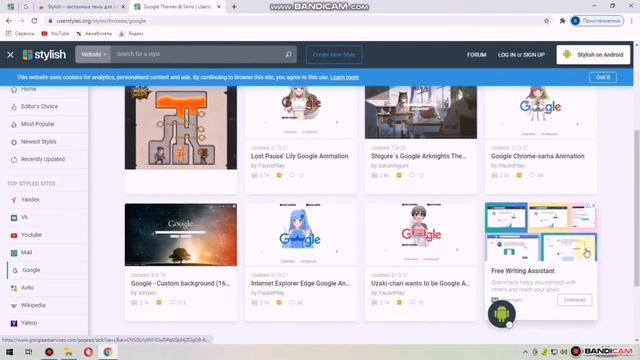Click the search magnifier icon
This screenshot has height=360, width=640.
pyautogui.click(x=288, y=54)
